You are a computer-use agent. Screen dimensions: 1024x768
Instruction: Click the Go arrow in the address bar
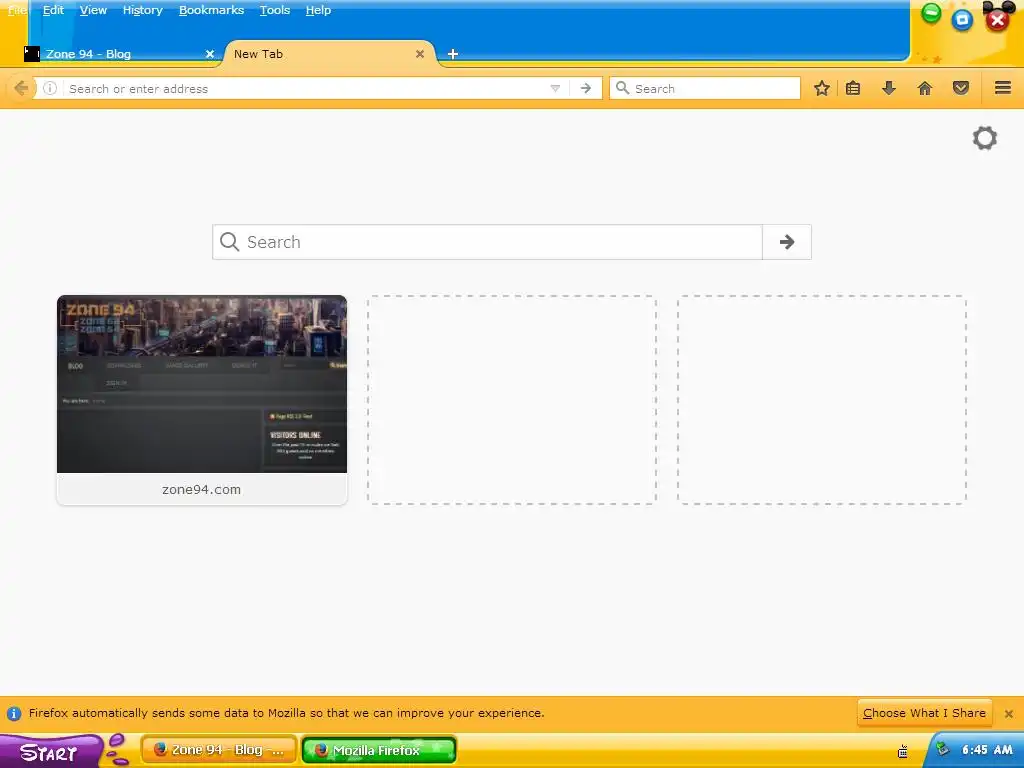click(x=586, y=88)
